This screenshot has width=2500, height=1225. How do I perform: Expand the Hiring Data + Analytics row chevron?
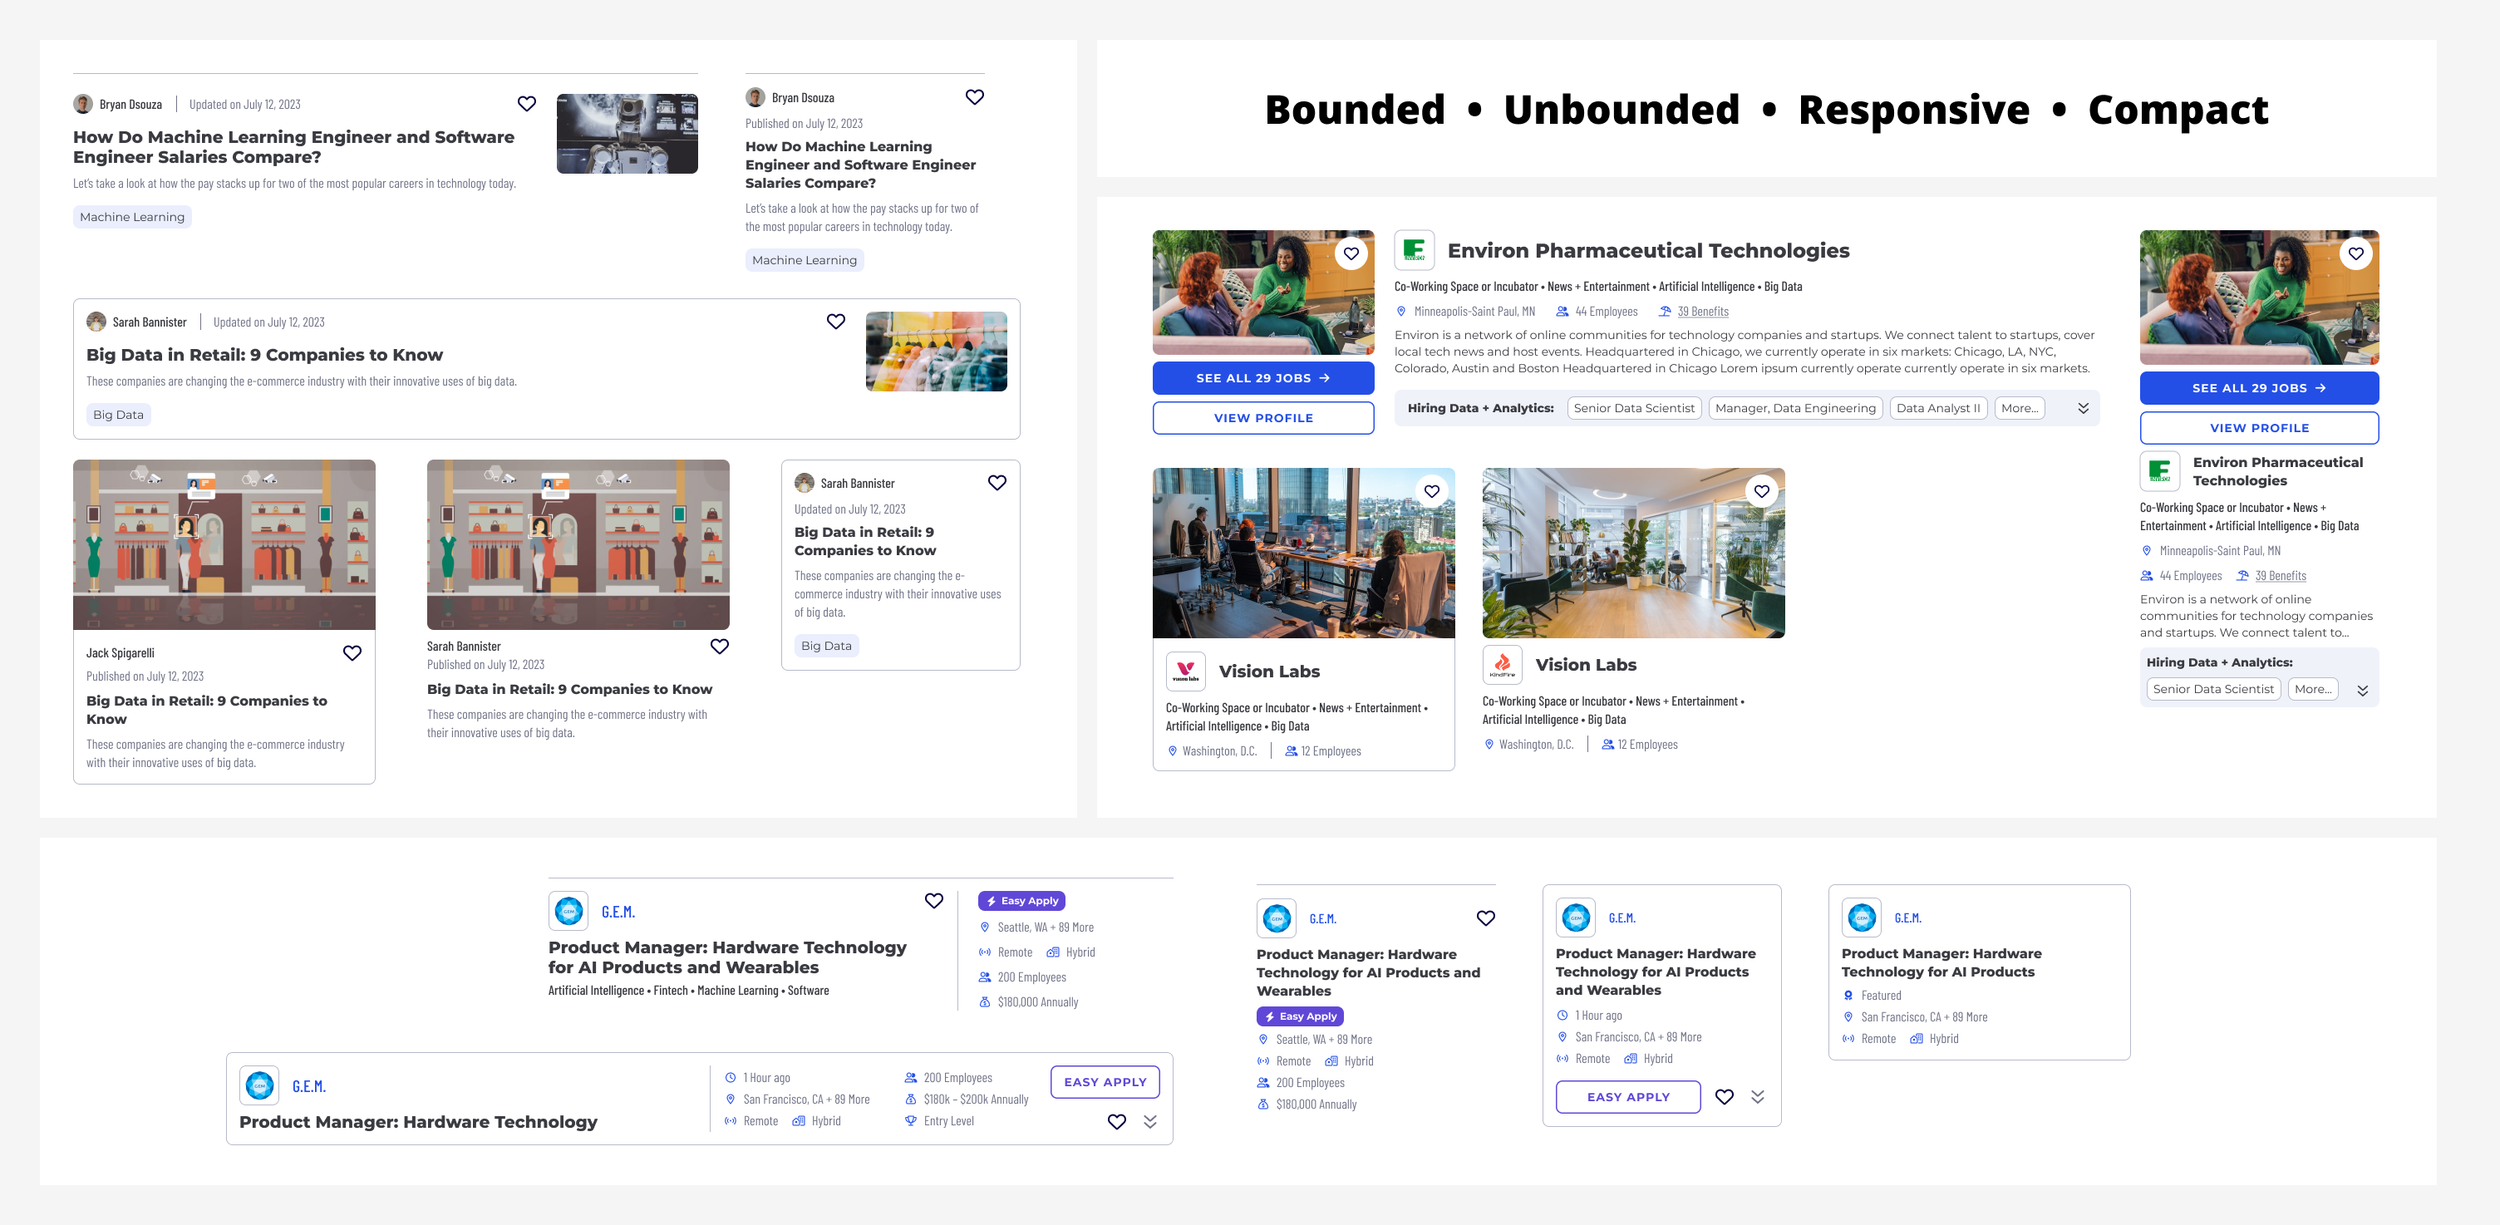[2083, 408]
